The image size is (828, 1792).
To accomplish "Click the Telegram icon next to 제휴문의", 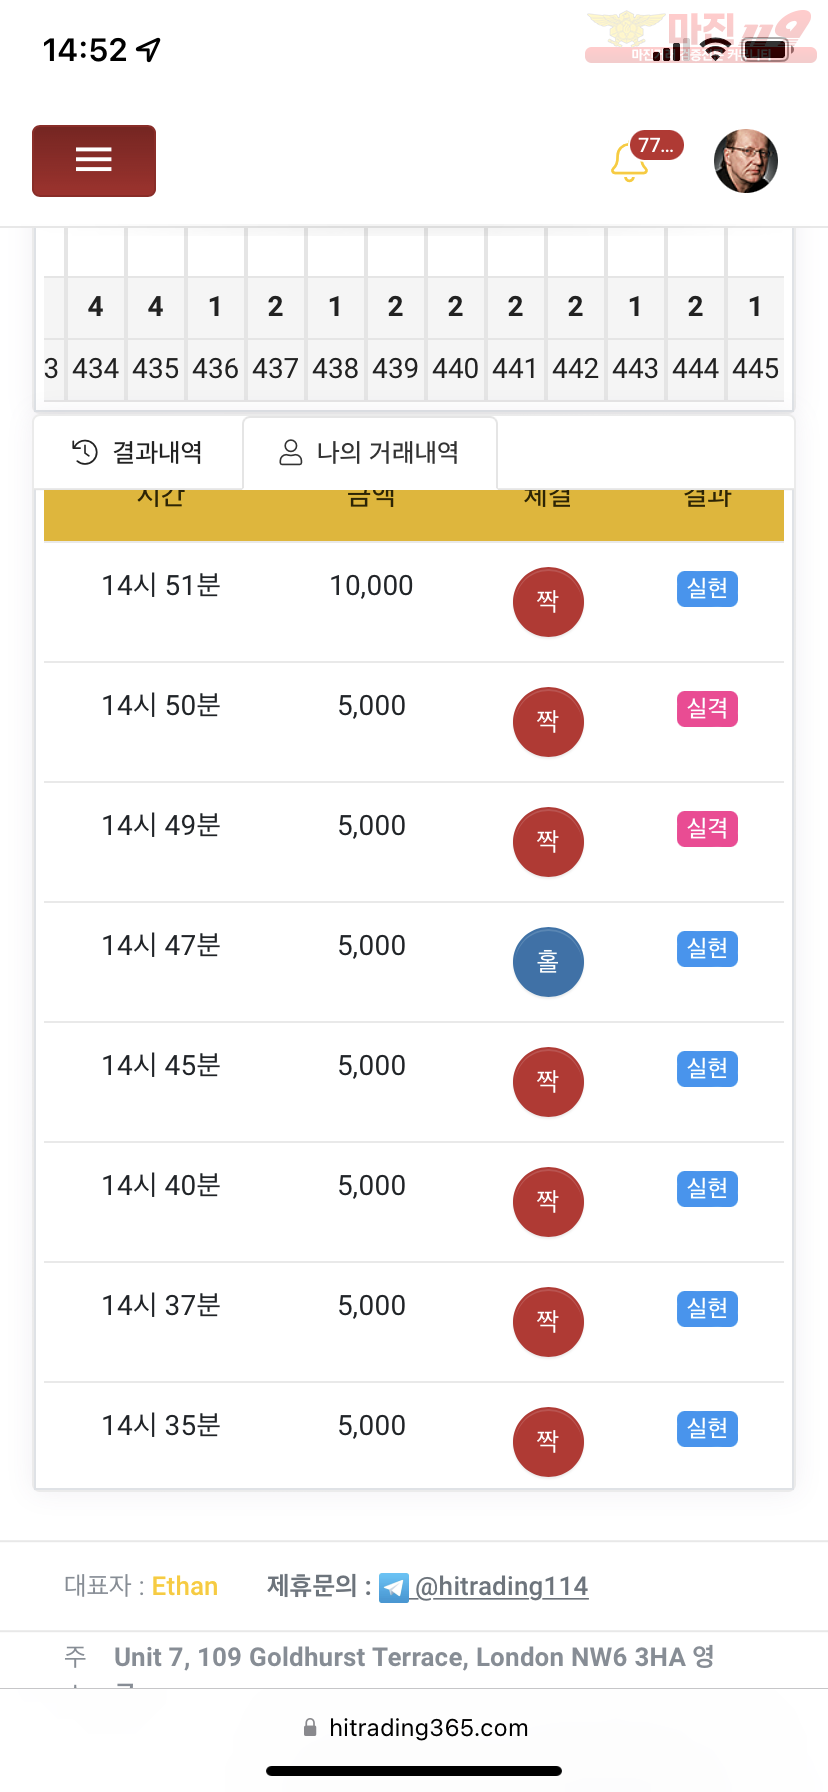I will [394, 1587].
